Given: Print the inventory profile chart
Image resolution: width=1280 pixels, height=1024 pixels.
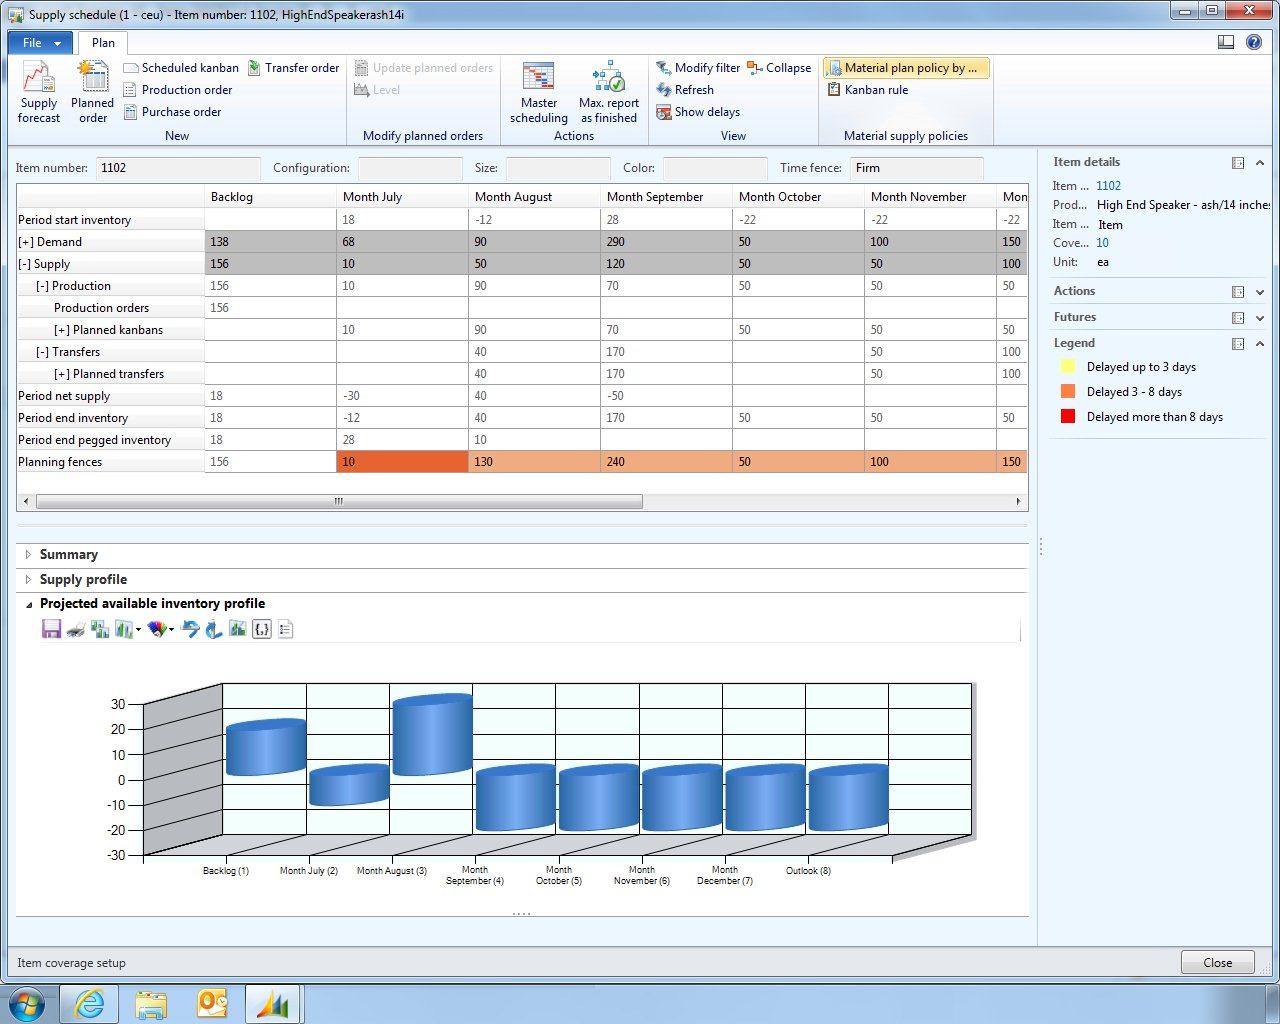Looking at the screenshot, I should click(76, 629).
